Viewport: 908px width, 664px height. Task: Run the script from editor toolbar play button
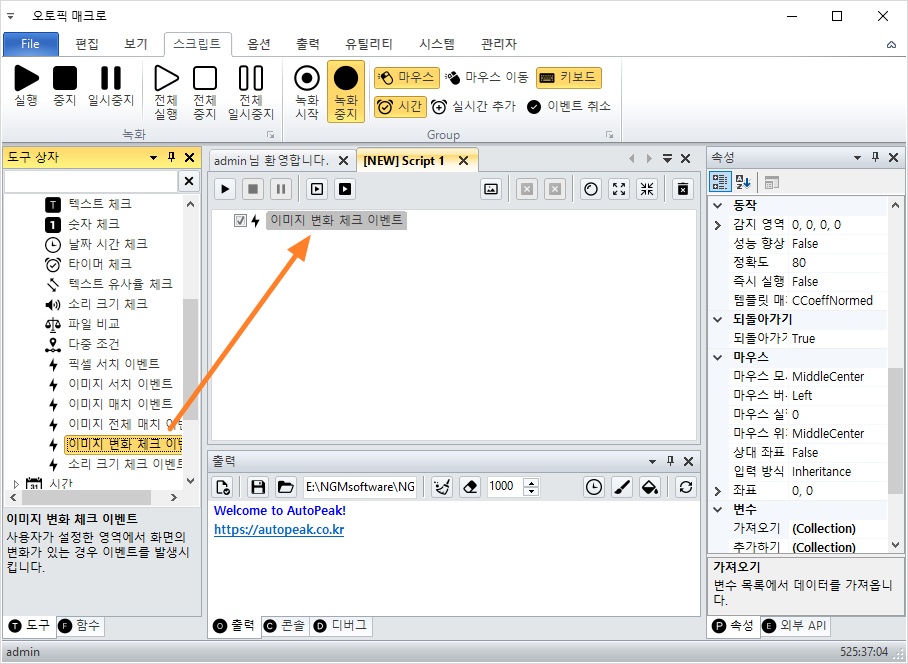click(x=225, y=189)
